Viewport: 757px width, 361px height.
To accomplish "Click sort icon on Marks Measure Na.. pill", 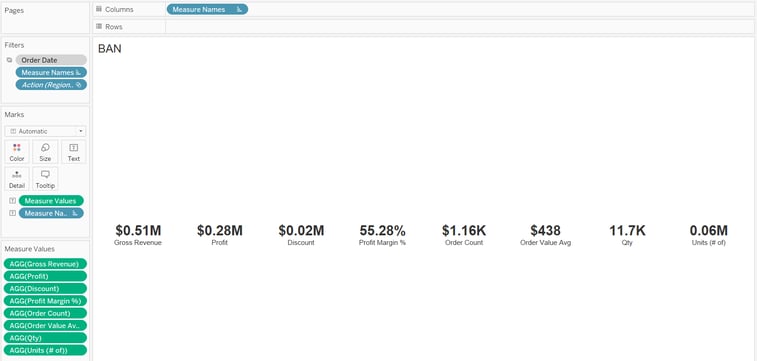I will click(x=75, y=213).
